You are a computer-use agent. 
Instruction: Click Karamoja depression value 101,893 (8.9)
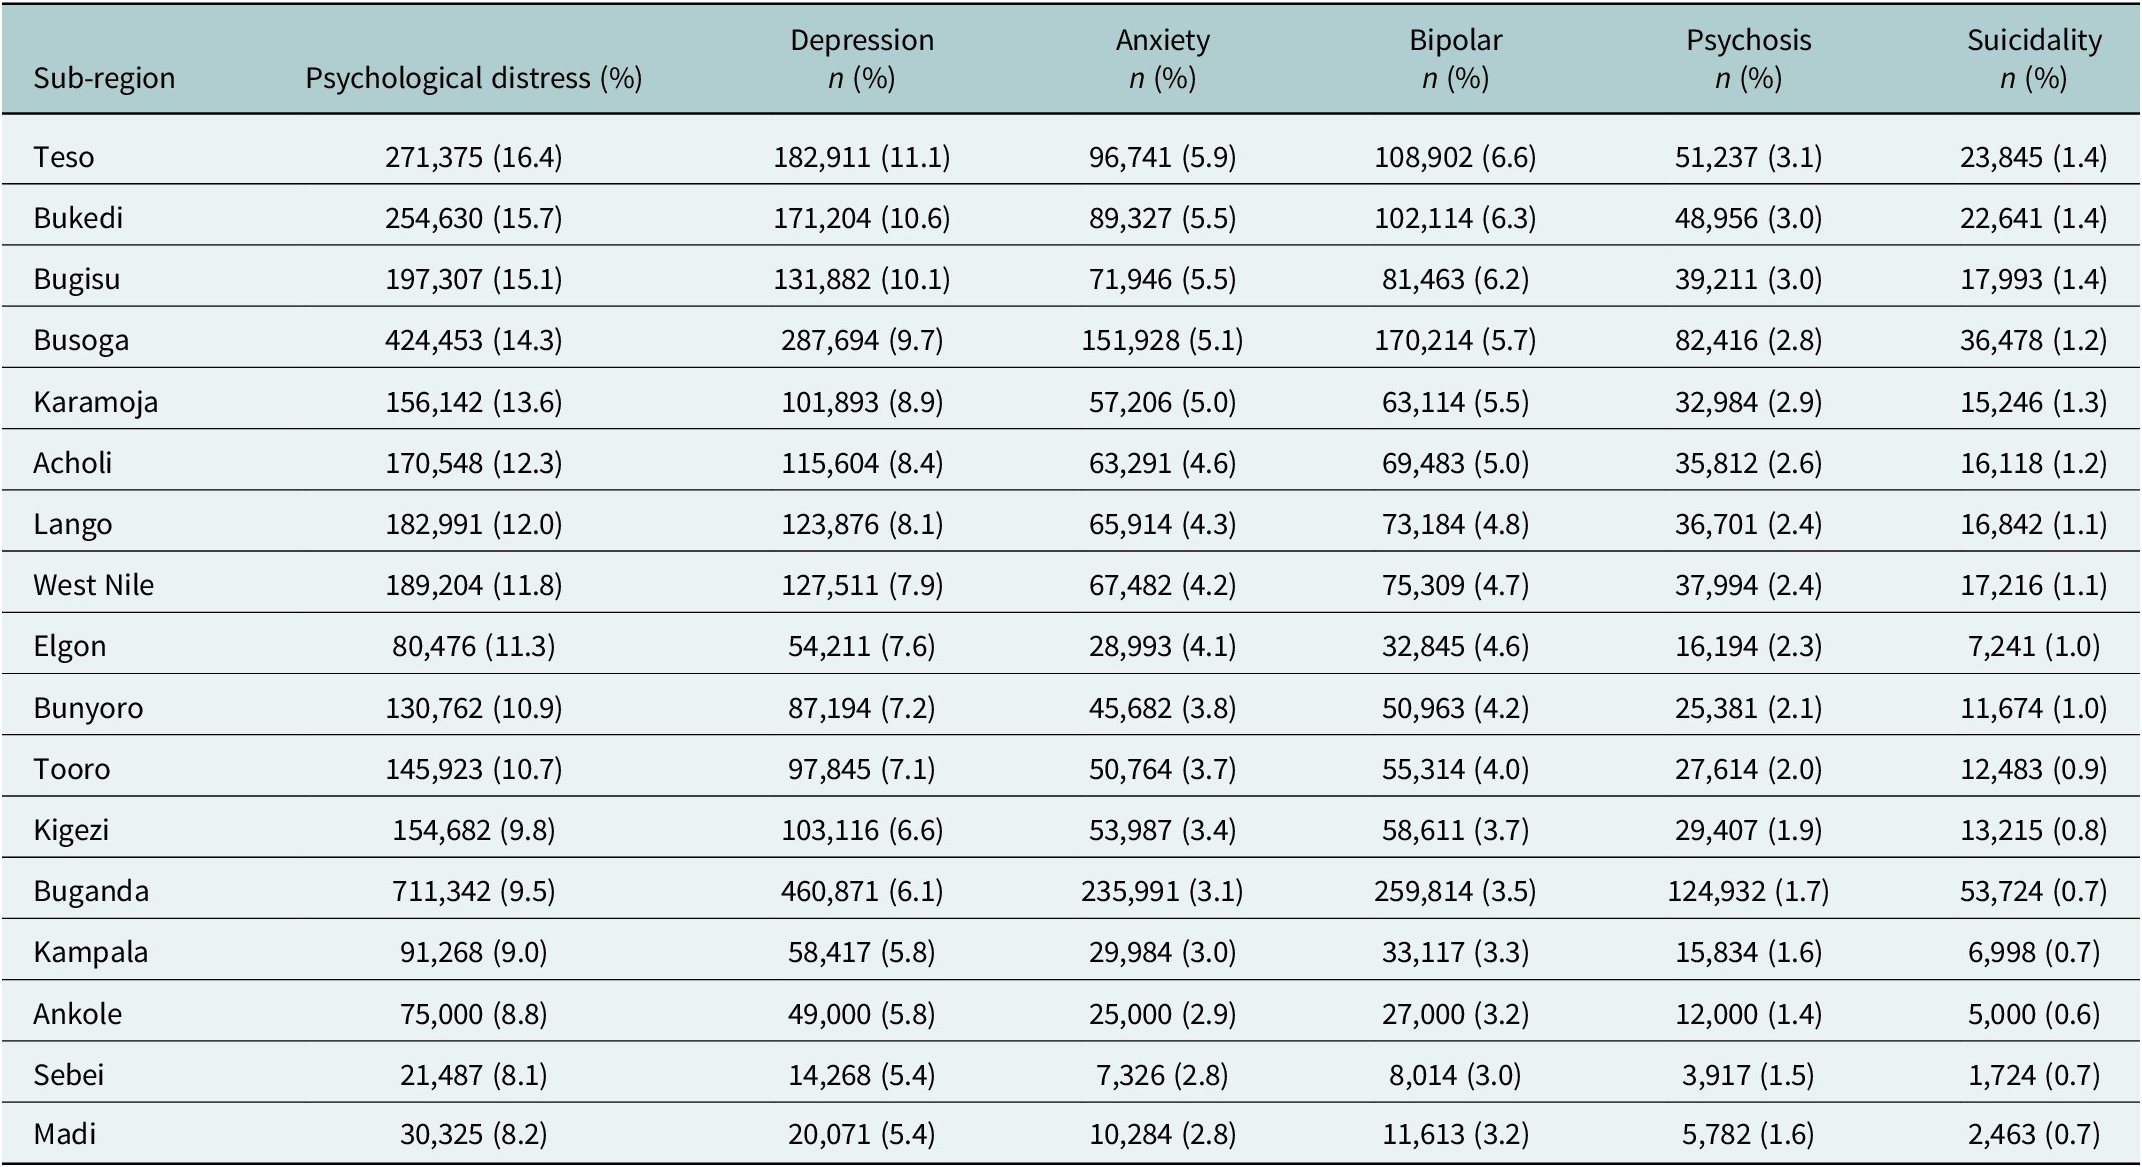click(x=862, y=401)
